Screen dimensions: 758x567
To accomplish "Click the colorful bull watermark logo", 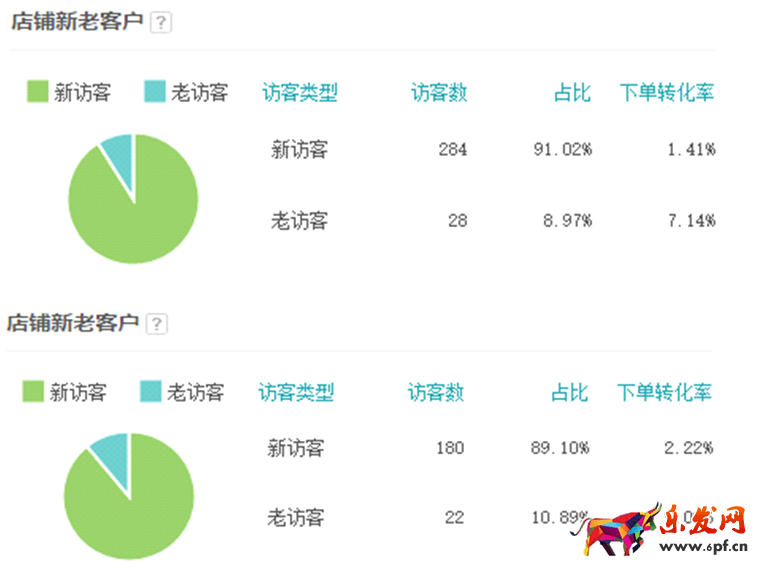I will point(616,529).
